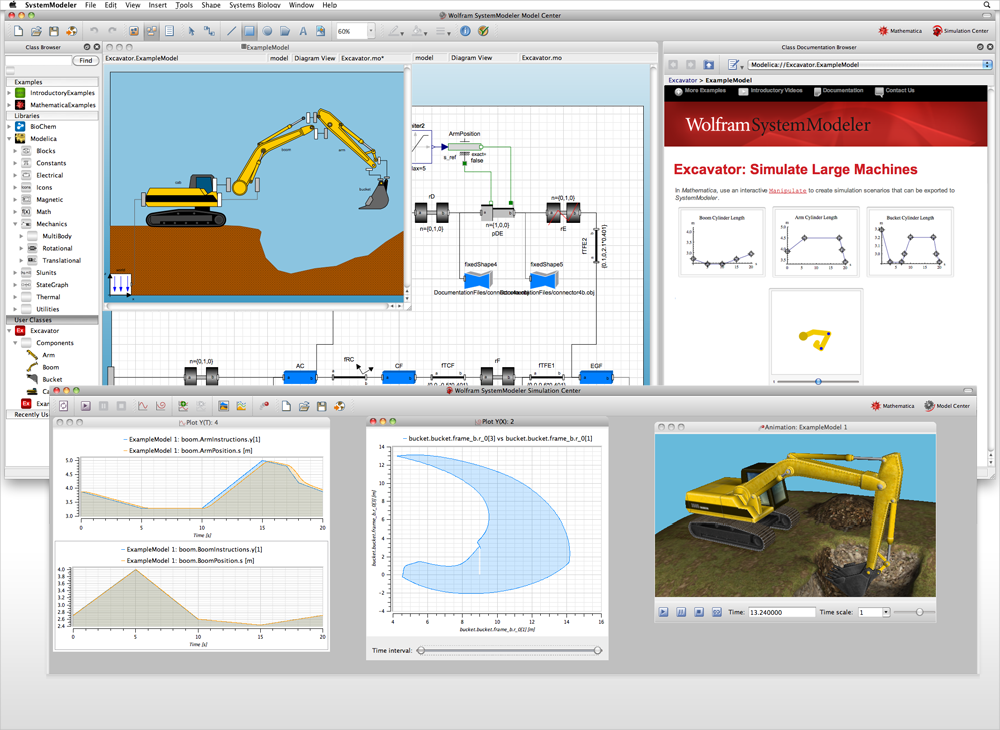Screen dimensions: 1000x730
Task: Adjust the slider under the Manipulate preview
Action: click(x=818, y=381)
